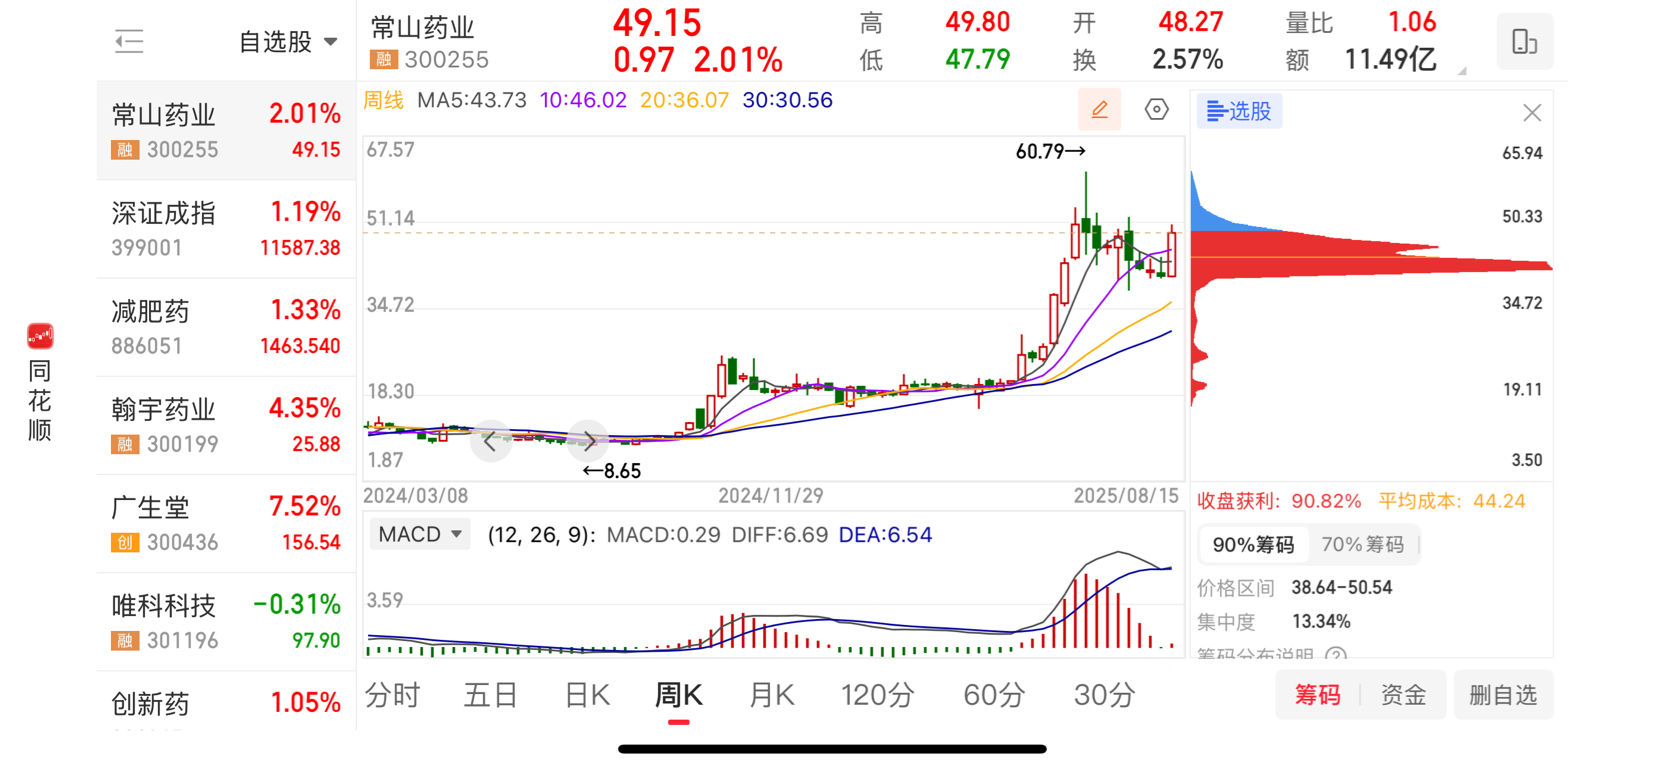Click the 筹码 button

(1317, 695)
